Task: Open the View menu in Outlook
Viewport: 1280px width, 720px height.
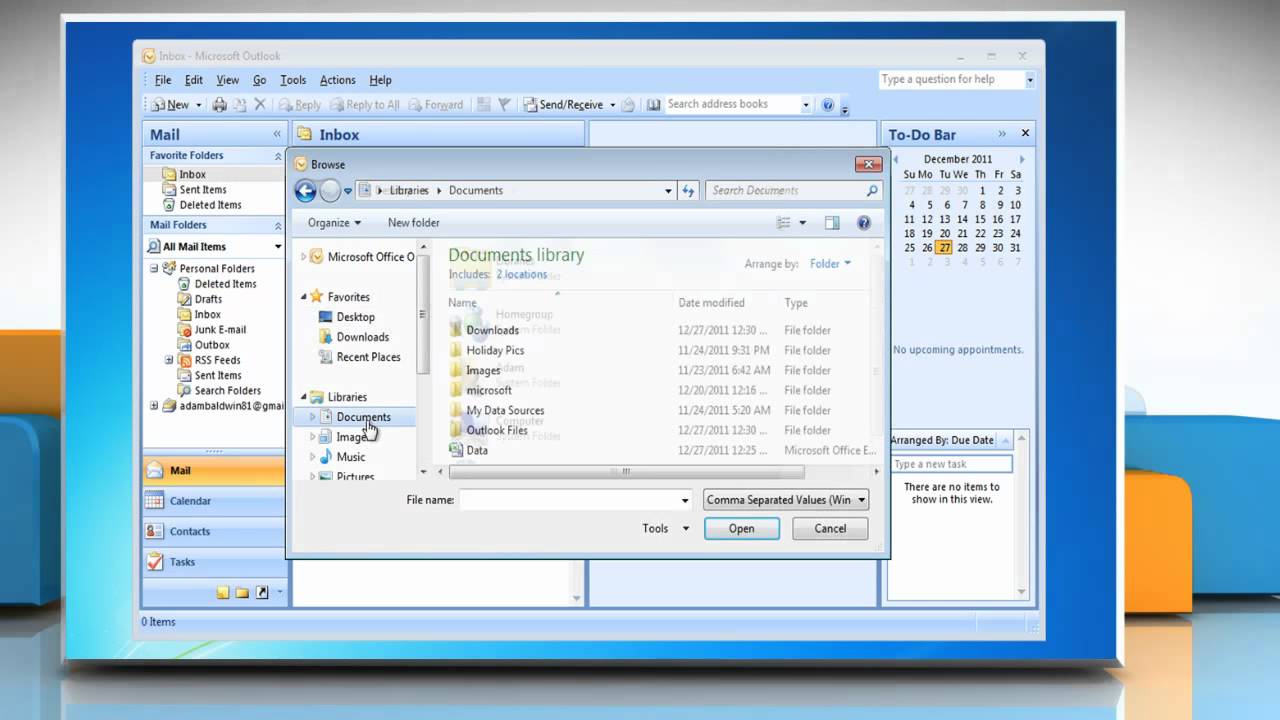Action: click(228, 80)
